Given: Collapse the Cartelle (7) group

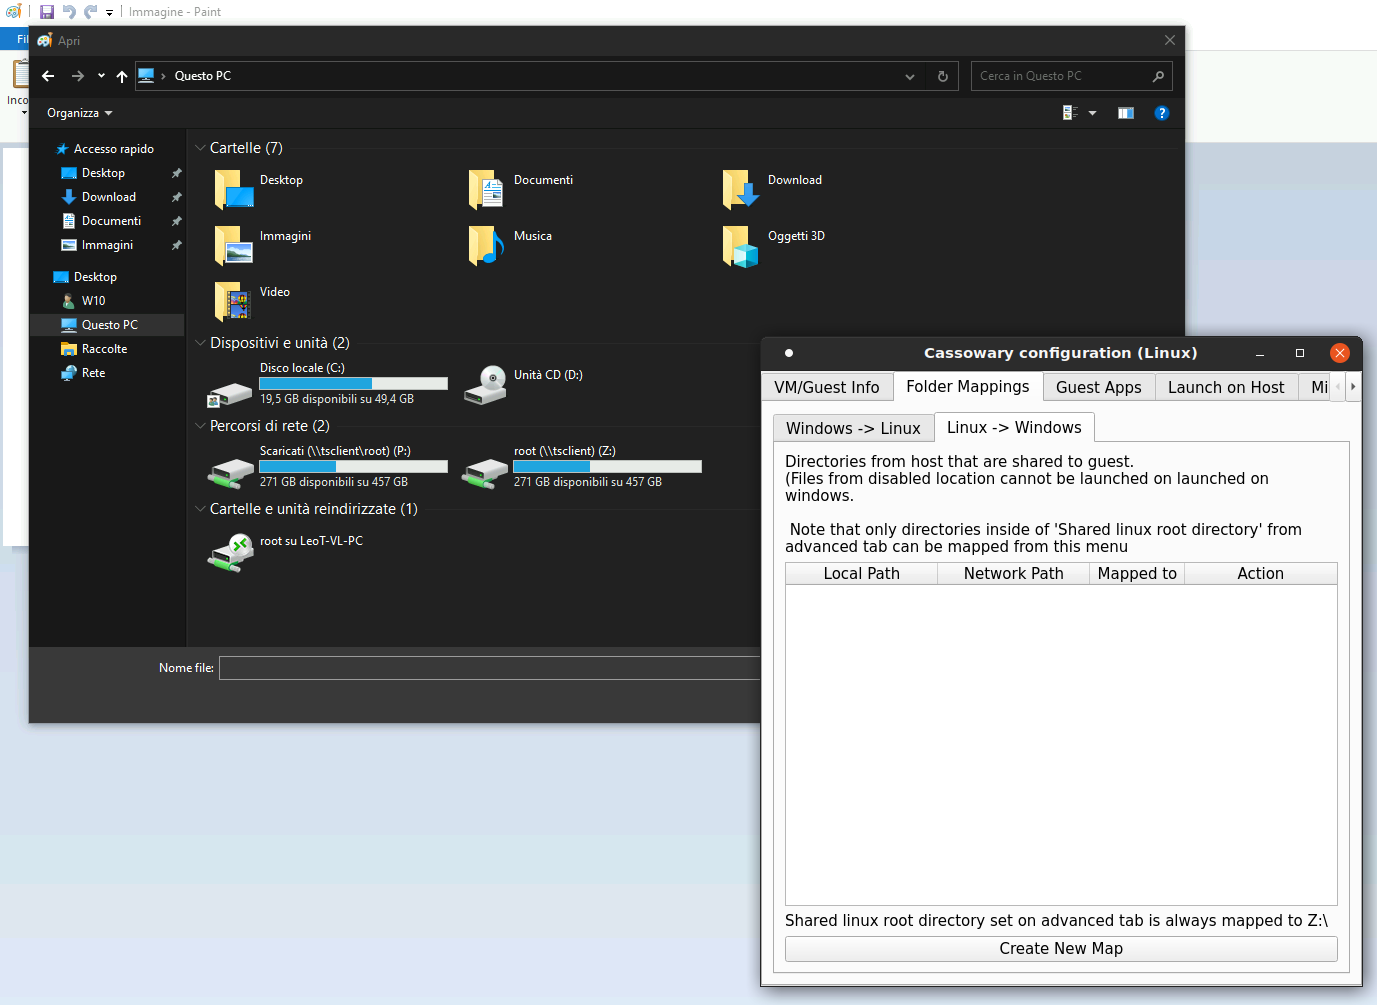Looking at the screenshot, I should tap(200, 148).
